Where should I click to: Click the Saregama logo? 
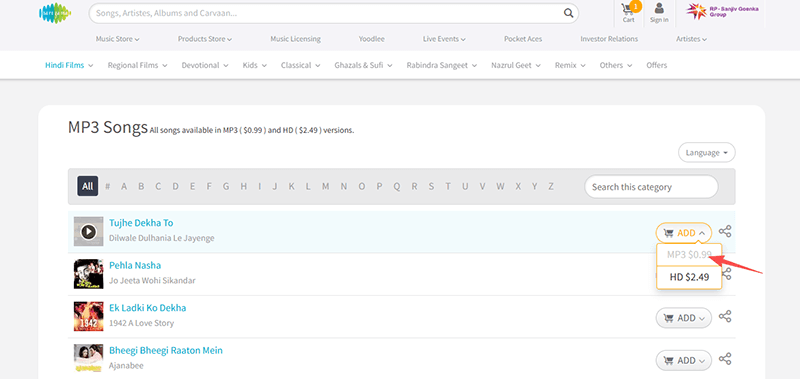click(55, 13)
